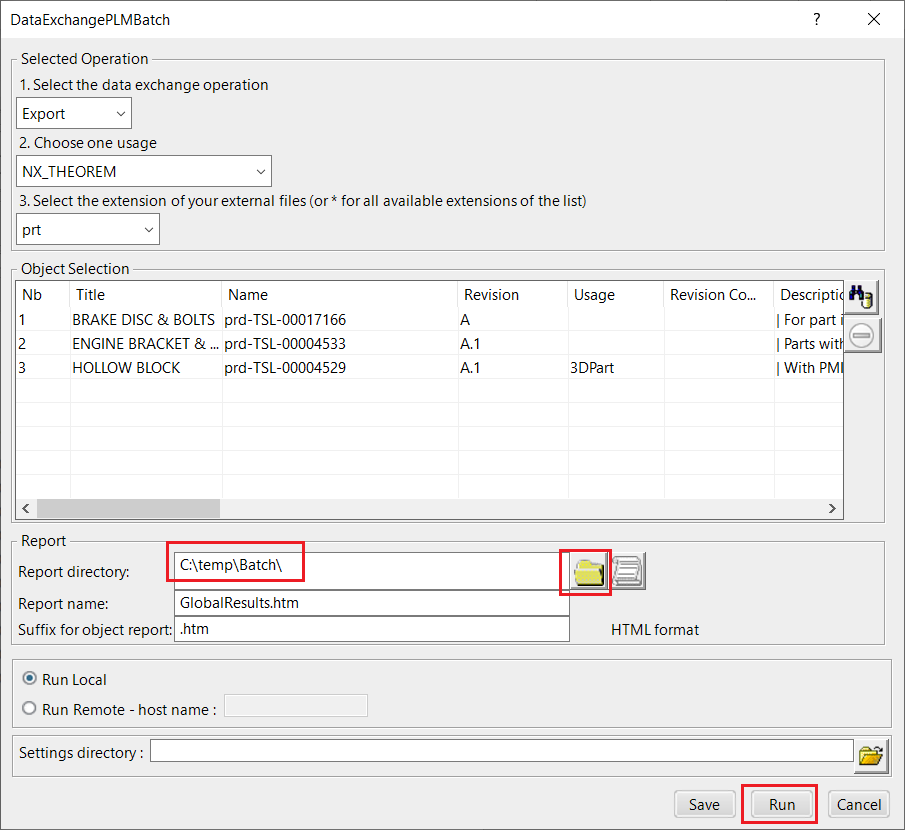
Task: Click the Report directory input field
Action: [371, 570]
